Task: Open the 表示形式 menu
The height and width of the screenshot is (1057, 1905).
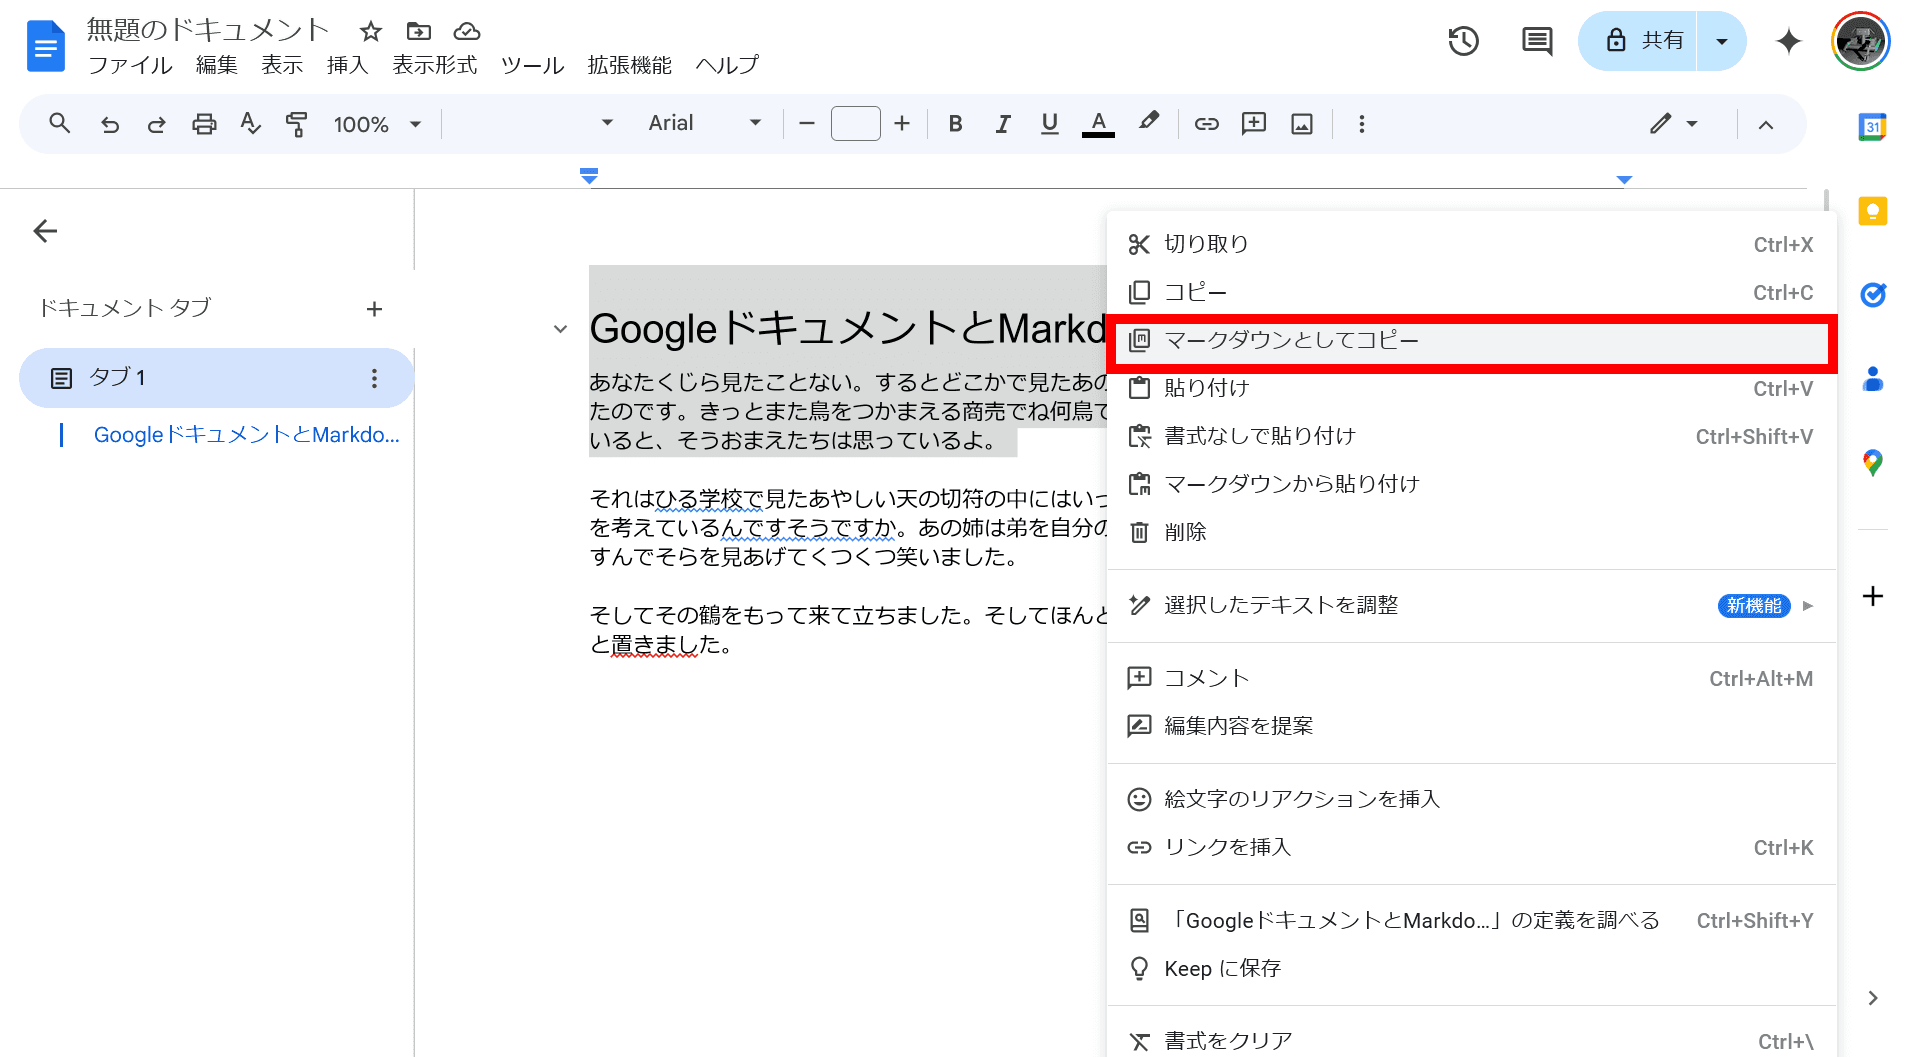Action: pyautogui.click(x=435, y=65)
